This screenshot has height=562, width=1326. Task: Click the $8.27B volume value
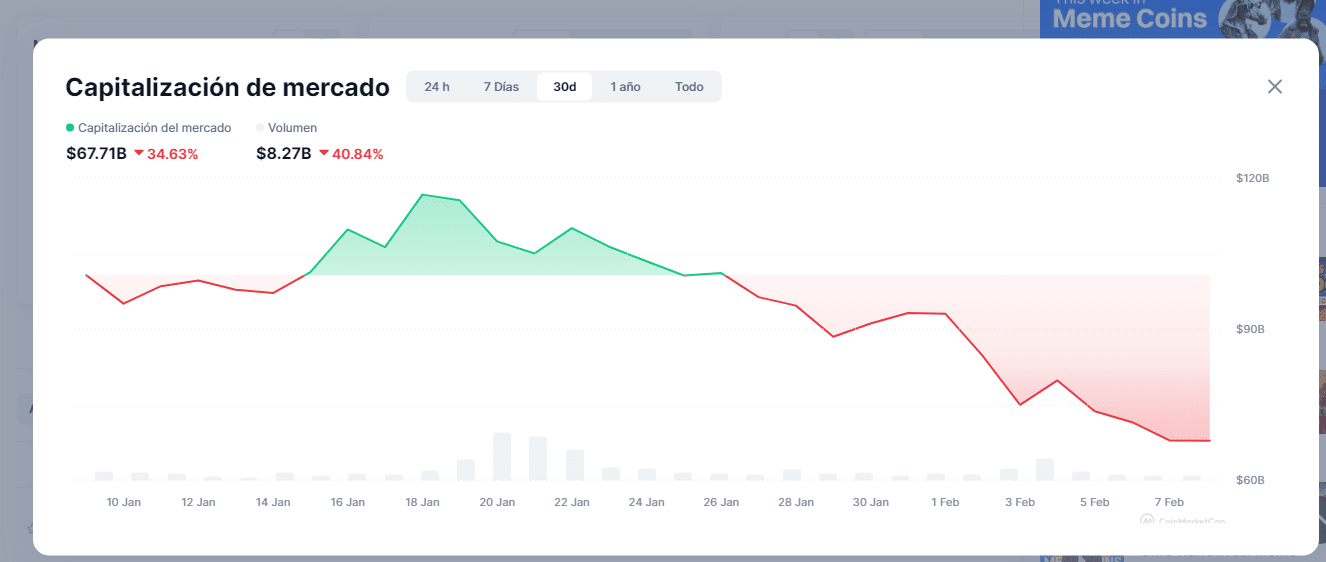point(284,154)
